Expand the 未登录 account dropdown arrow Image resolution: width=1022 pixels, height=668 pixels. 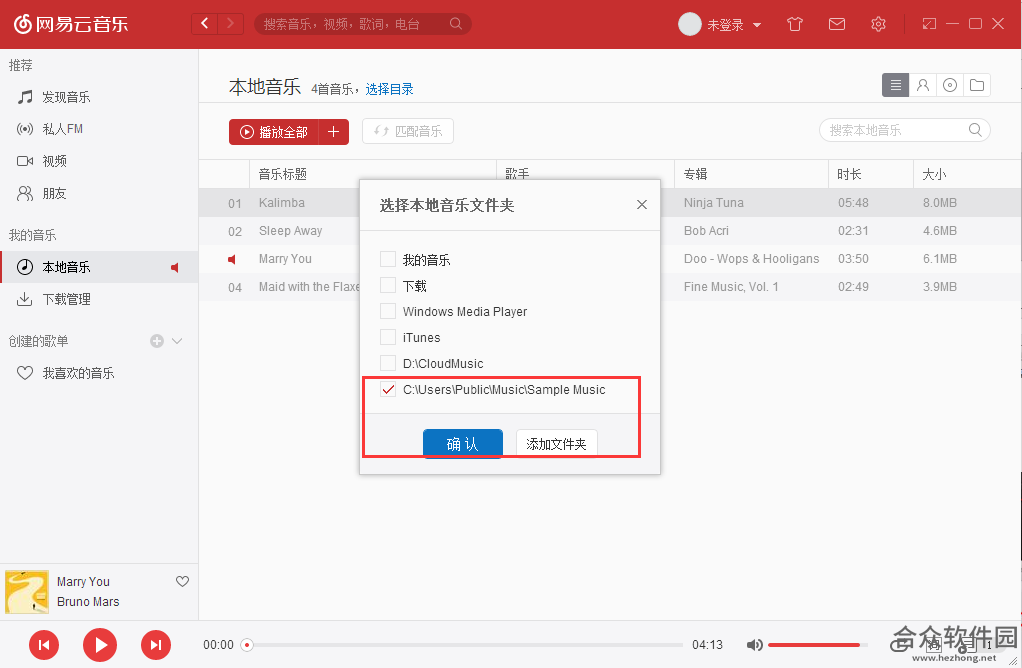(757, 25)
